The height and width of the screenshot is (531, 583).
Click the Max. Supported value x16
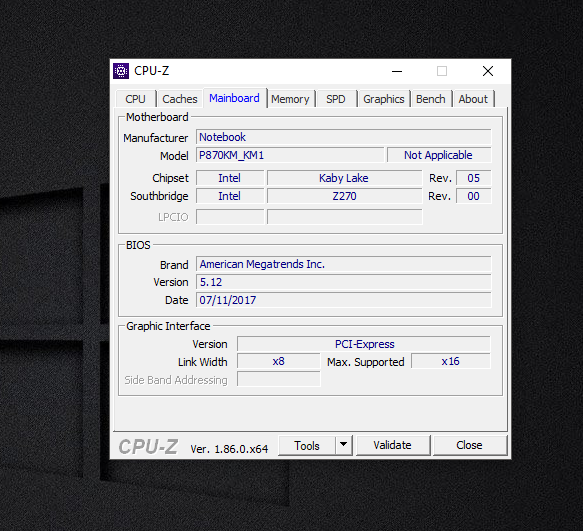point(451,361)
